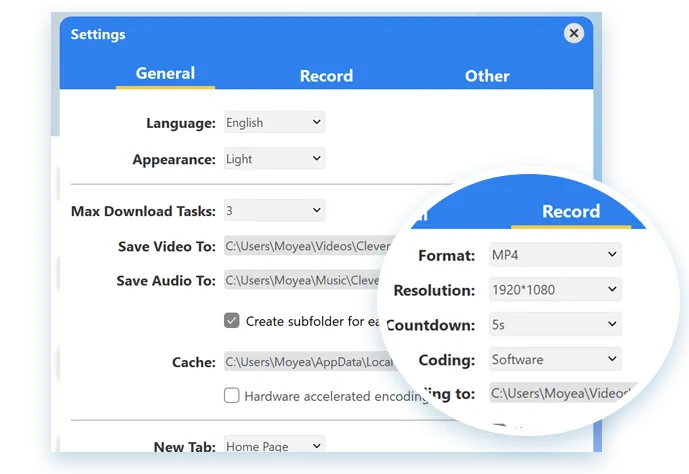Open the Language dropdown set to English
The height and width of the screenshot is (474, 689).
[x=275, y=123]
